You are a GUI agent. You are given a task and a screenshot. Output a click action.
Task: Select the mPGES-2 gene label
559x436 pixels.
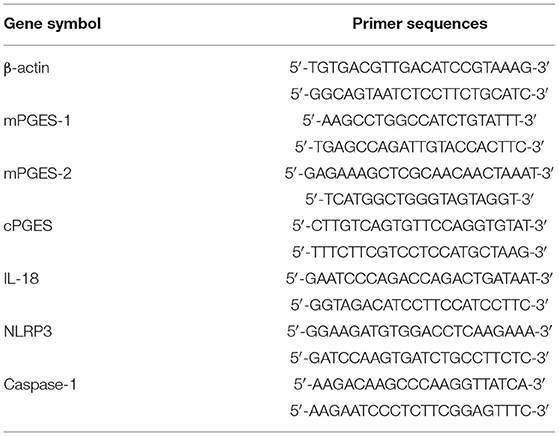(37, 173)
